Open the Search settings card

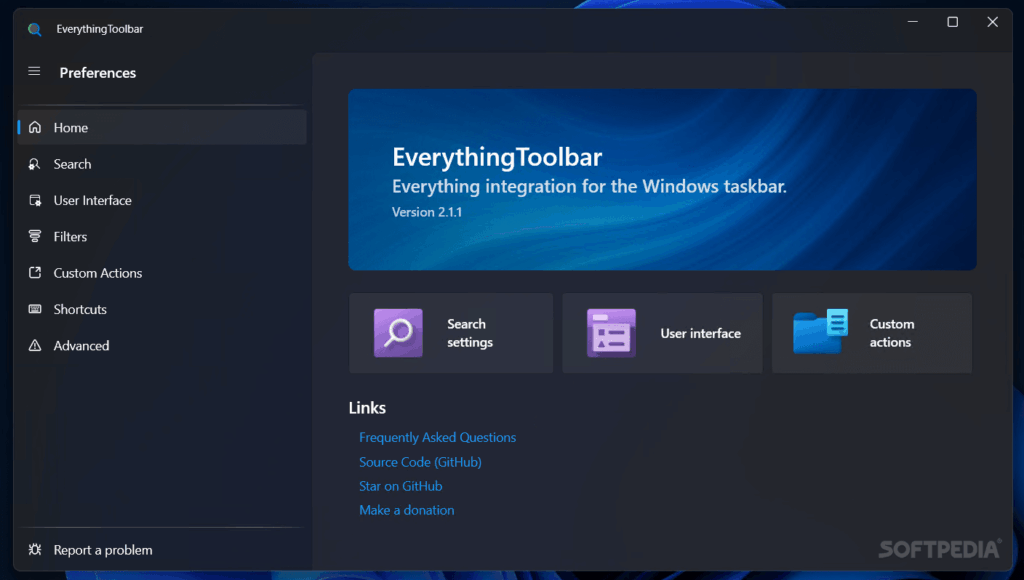450,333
